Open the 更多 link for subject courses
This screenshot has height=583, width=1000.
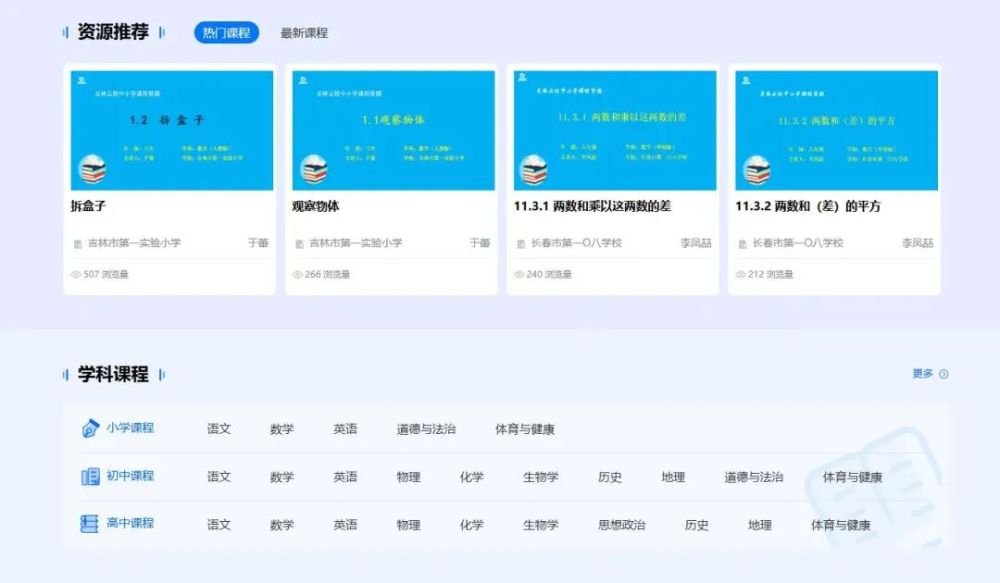pos(922,373)
